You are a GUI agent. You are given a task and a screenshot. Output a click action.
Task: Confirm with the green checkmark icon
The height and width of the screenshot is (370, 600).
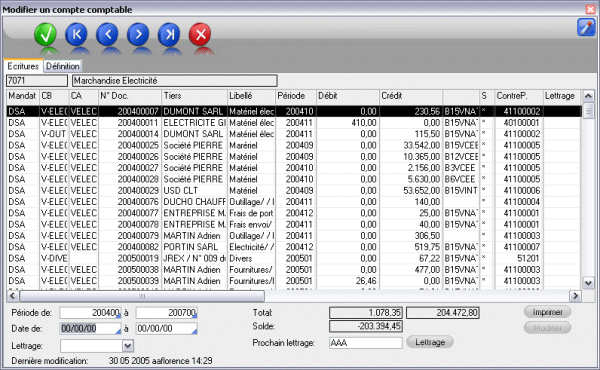coord(45,35)
